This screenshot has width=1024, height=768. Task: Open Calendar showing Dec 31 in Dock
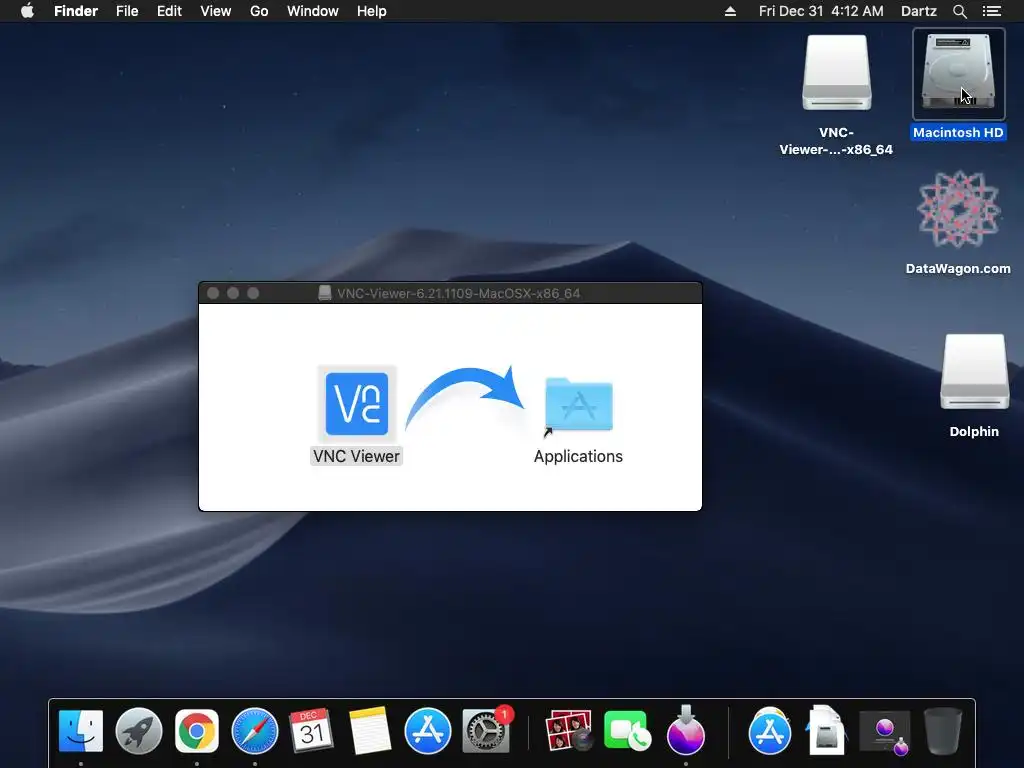click(x=312, y=730)
